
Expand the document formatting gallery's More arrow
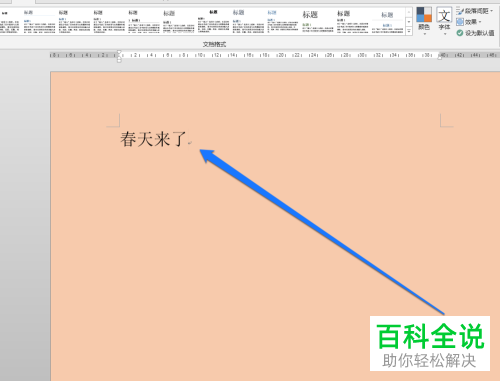pyautogui.click(x=409, y=31)
